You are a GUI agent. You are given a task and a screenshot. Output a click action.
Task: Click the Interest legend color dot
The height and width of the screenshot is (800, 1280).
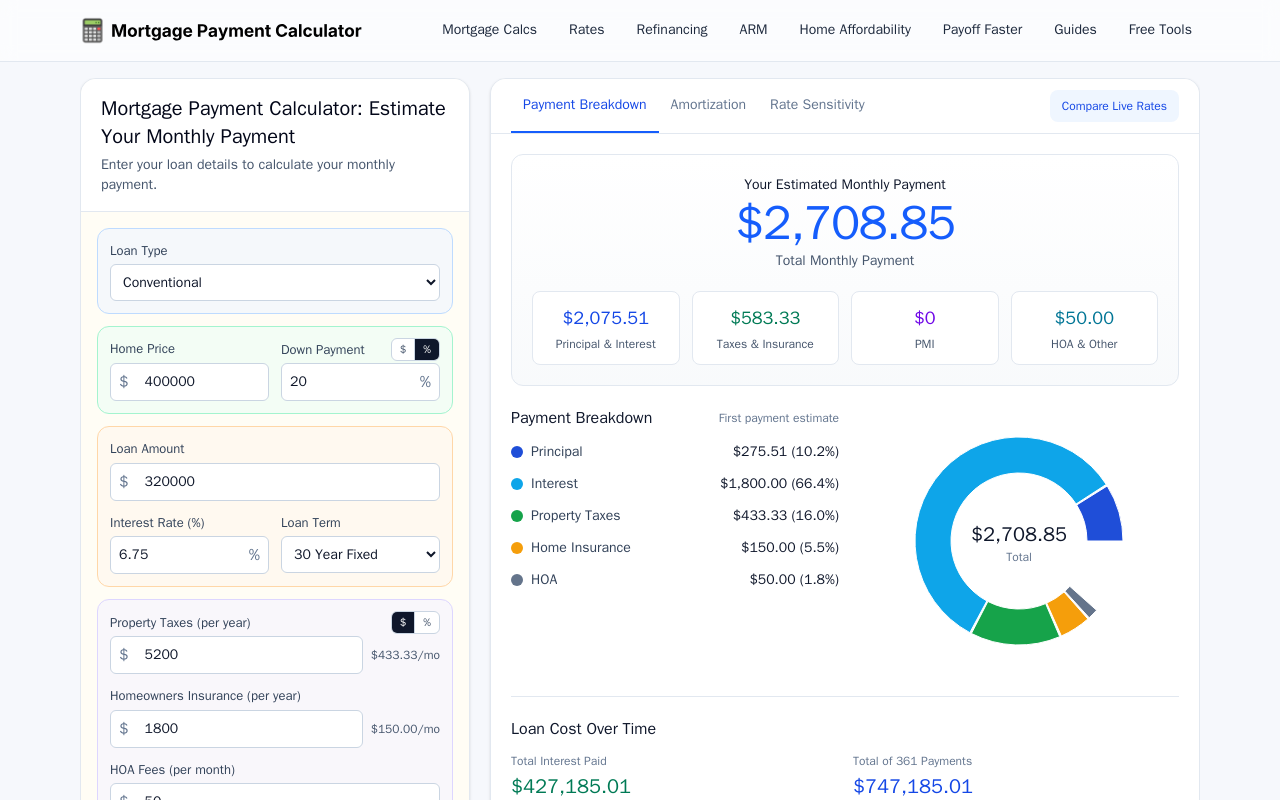coord(517,484)
